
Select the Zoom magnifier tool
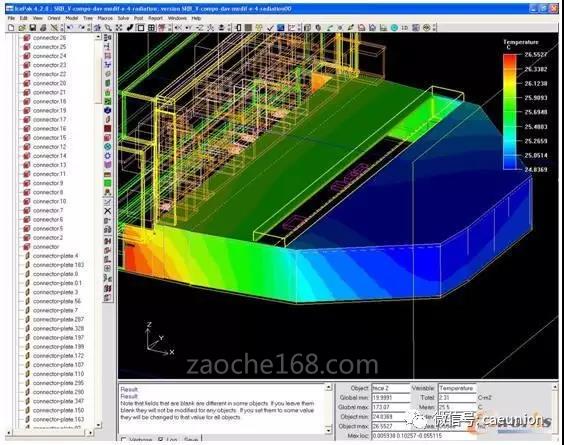coord(108,27)
